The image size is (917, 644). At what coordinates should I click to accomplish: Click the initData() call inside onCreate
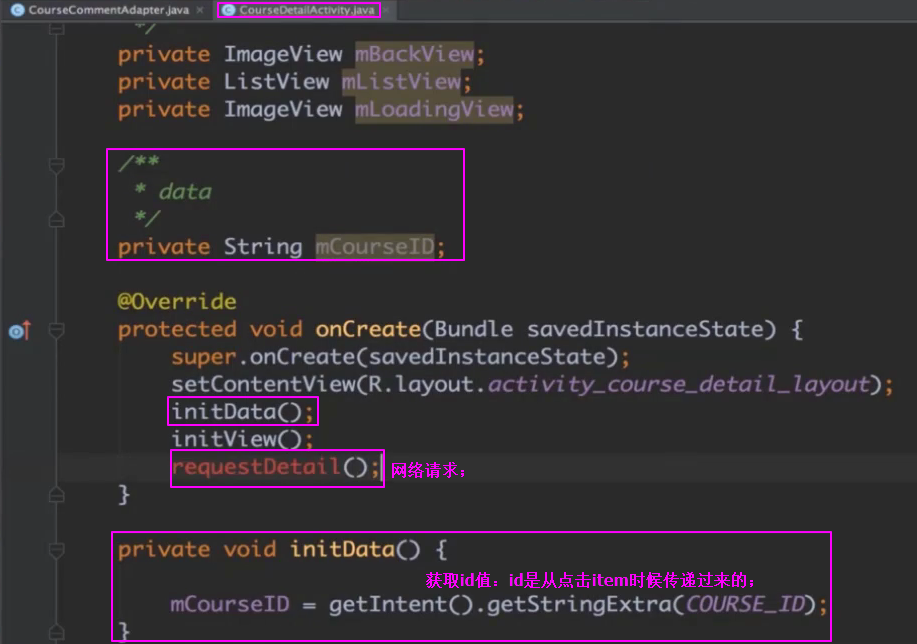[x=243, y=412]
